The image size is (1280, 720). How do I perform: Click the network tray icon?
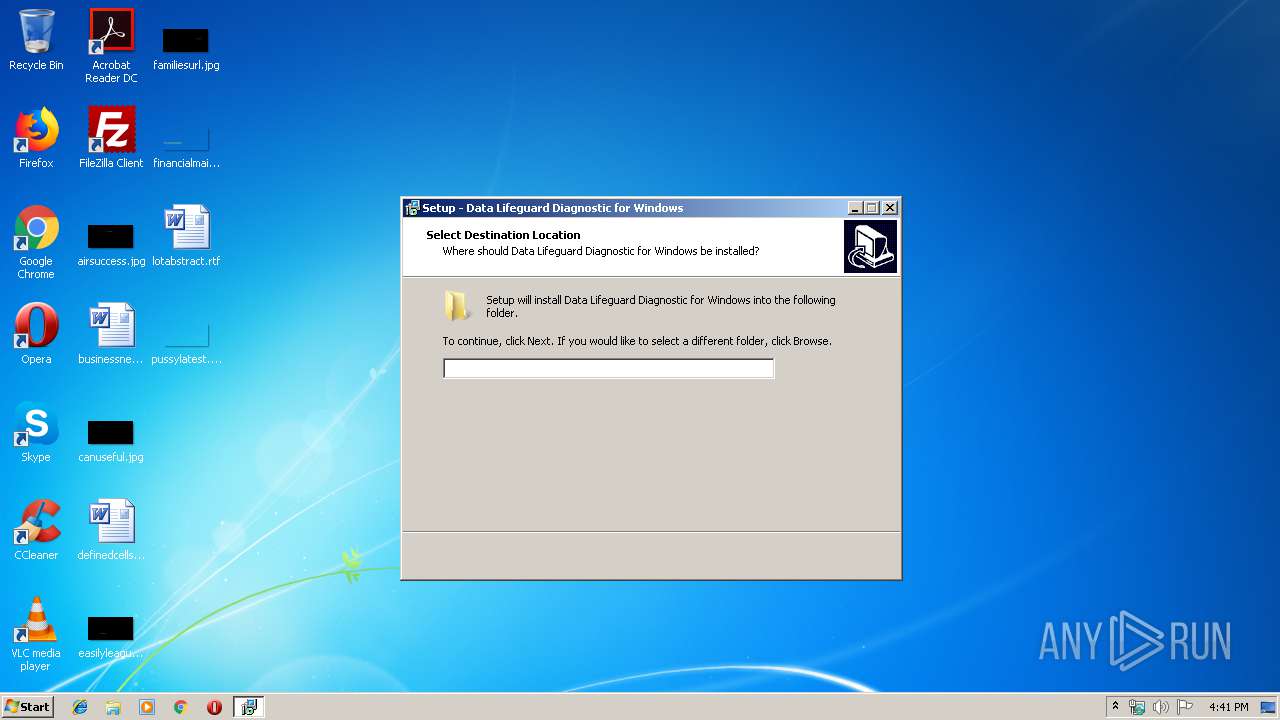click(1137, 707)
